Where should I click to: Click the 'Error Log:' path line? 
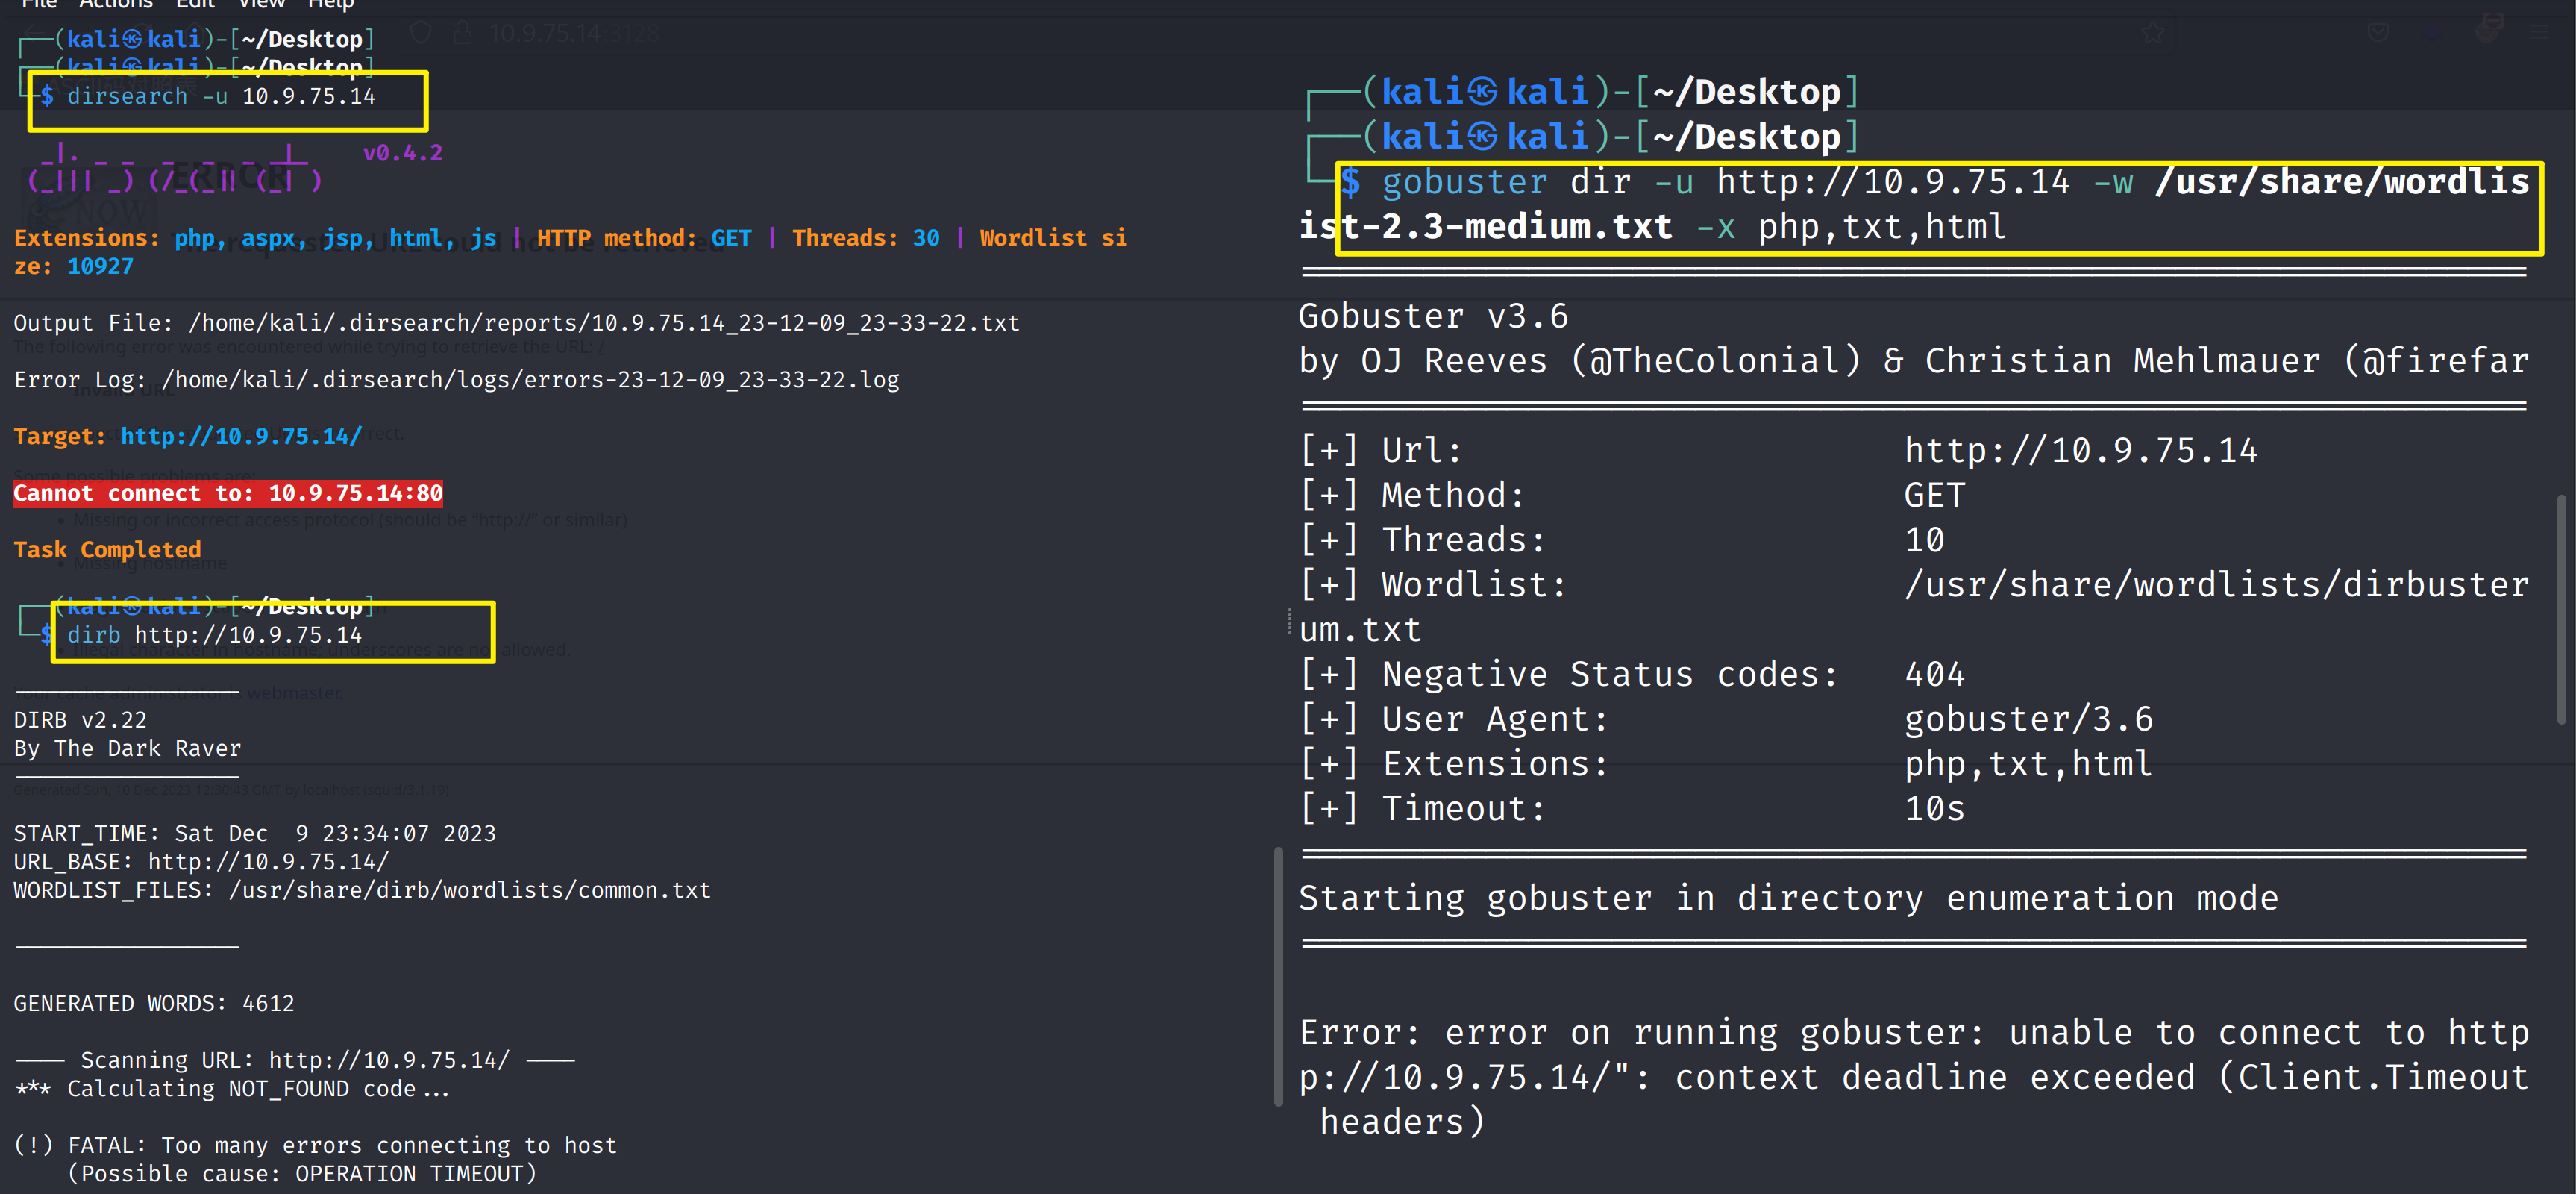pyautogui.click(x=456, y=380)
